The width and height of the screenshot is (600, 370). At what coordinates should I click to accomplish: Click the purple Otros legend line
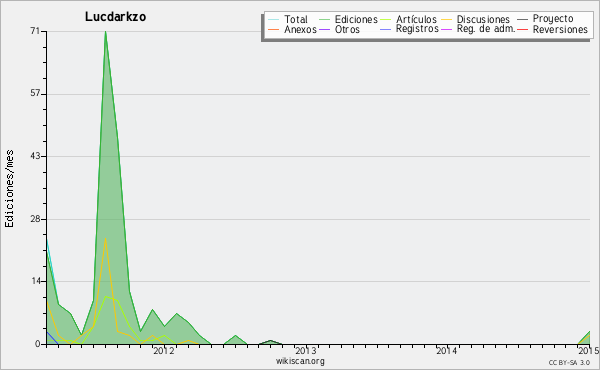click(324, 29)
